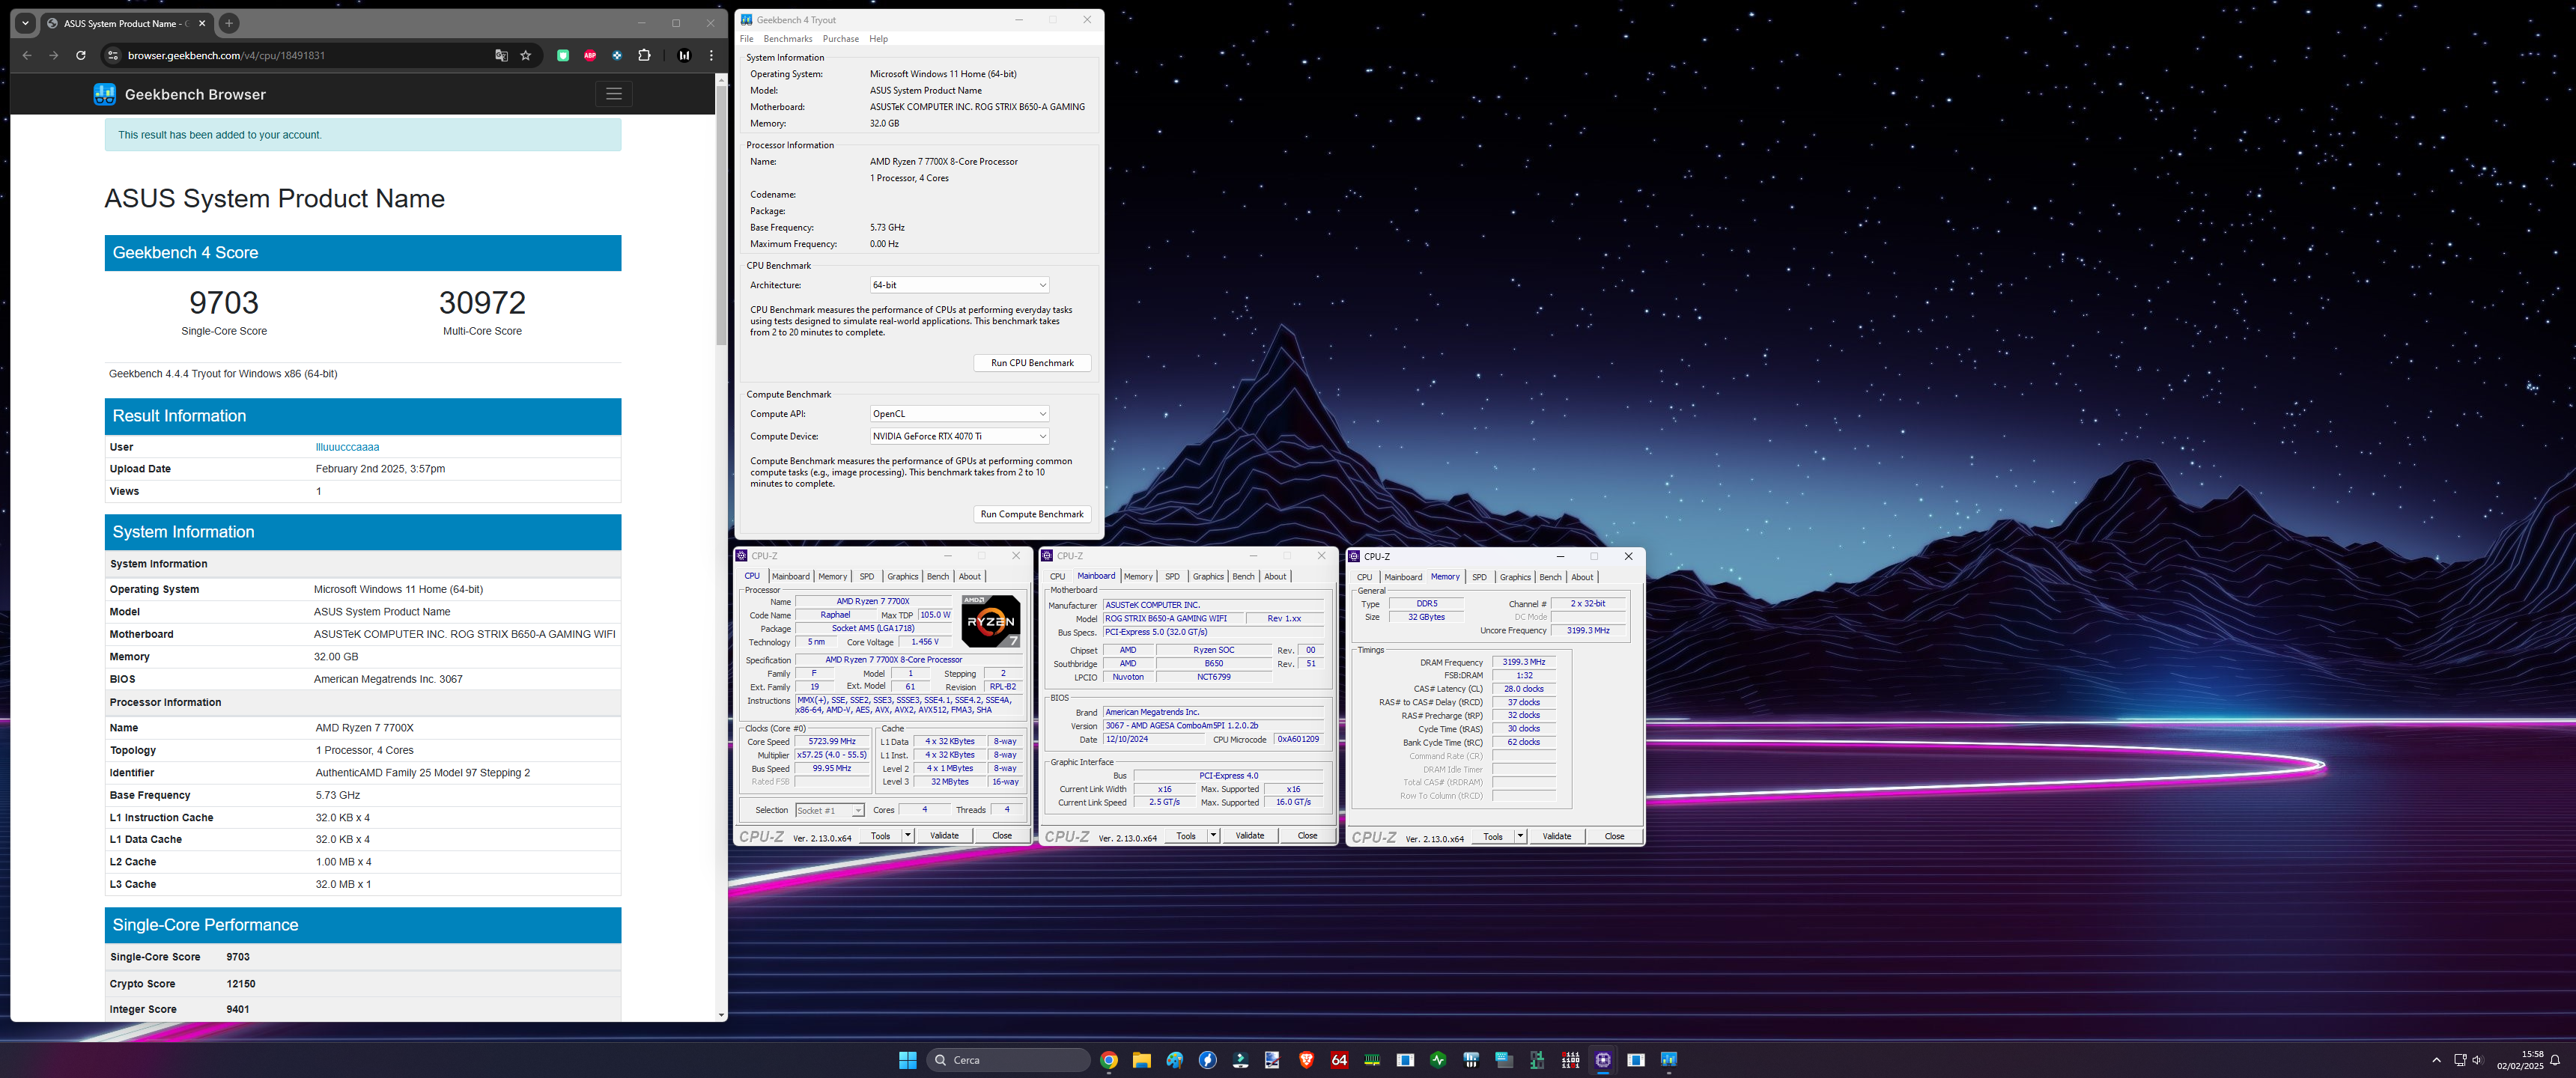This screenshot has width=2576, height=1078.
Task: Open the Architecture 64-bit dropdown
Action: click(959, 285)
